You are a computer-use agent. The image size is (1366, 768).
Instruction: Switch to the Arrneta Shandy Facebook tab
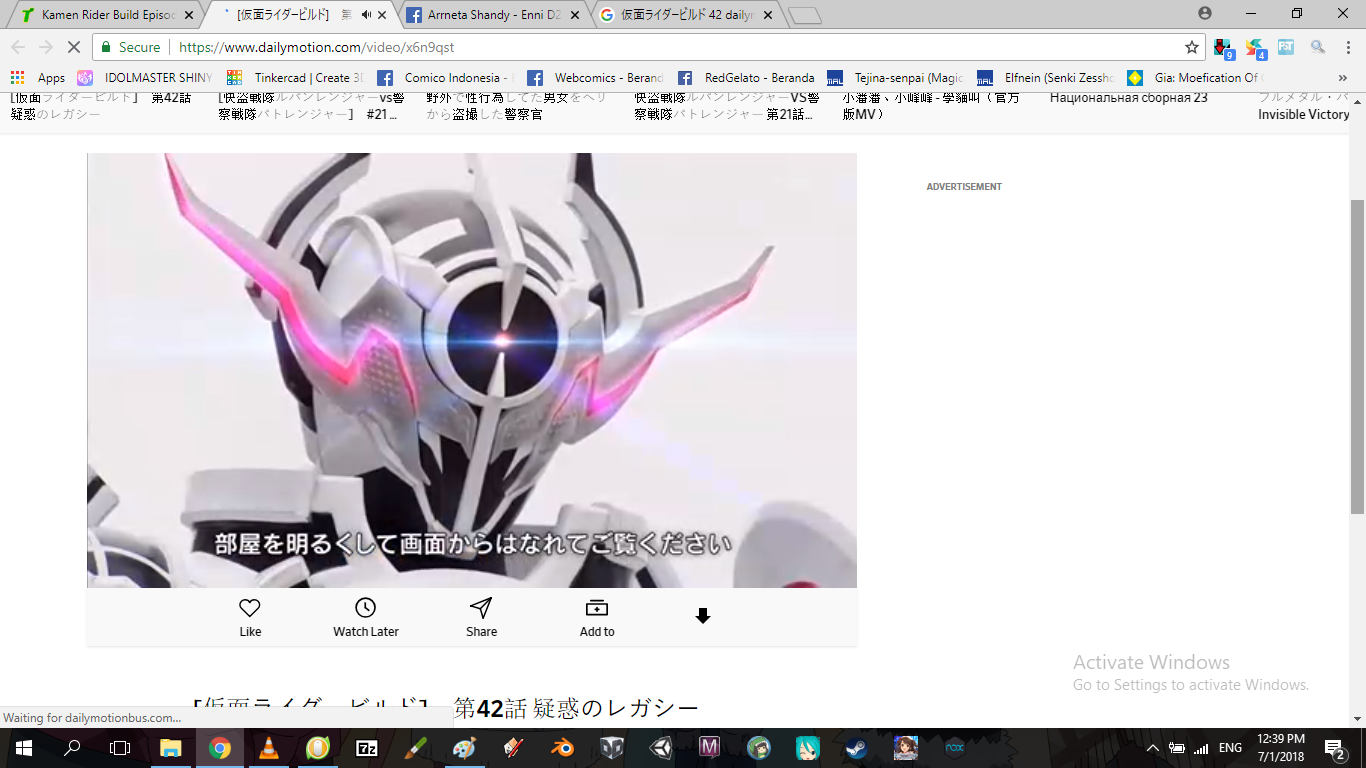coord(492,15)
